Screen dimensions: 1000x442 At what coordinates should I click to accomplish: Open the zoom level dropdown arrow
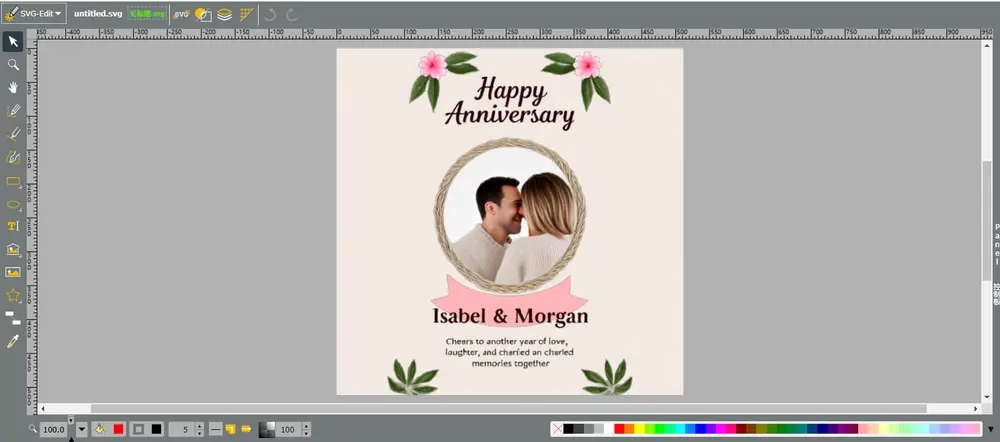pos(82,430)
